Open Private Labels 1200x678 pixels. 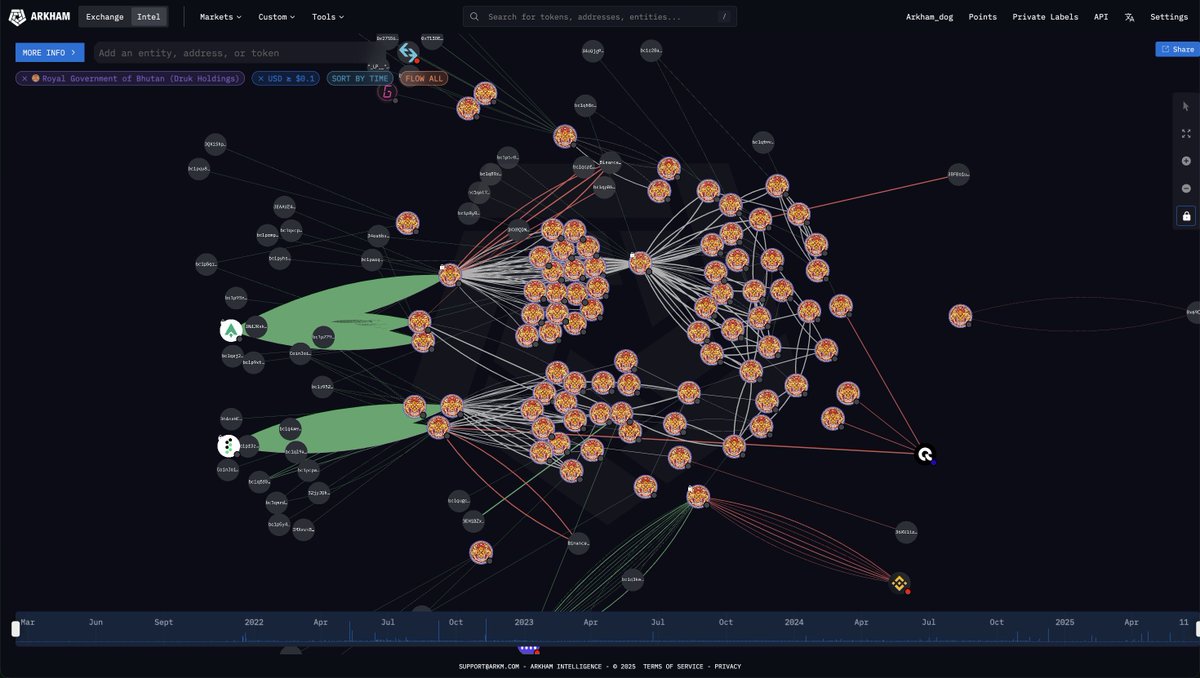point(1045,17)
